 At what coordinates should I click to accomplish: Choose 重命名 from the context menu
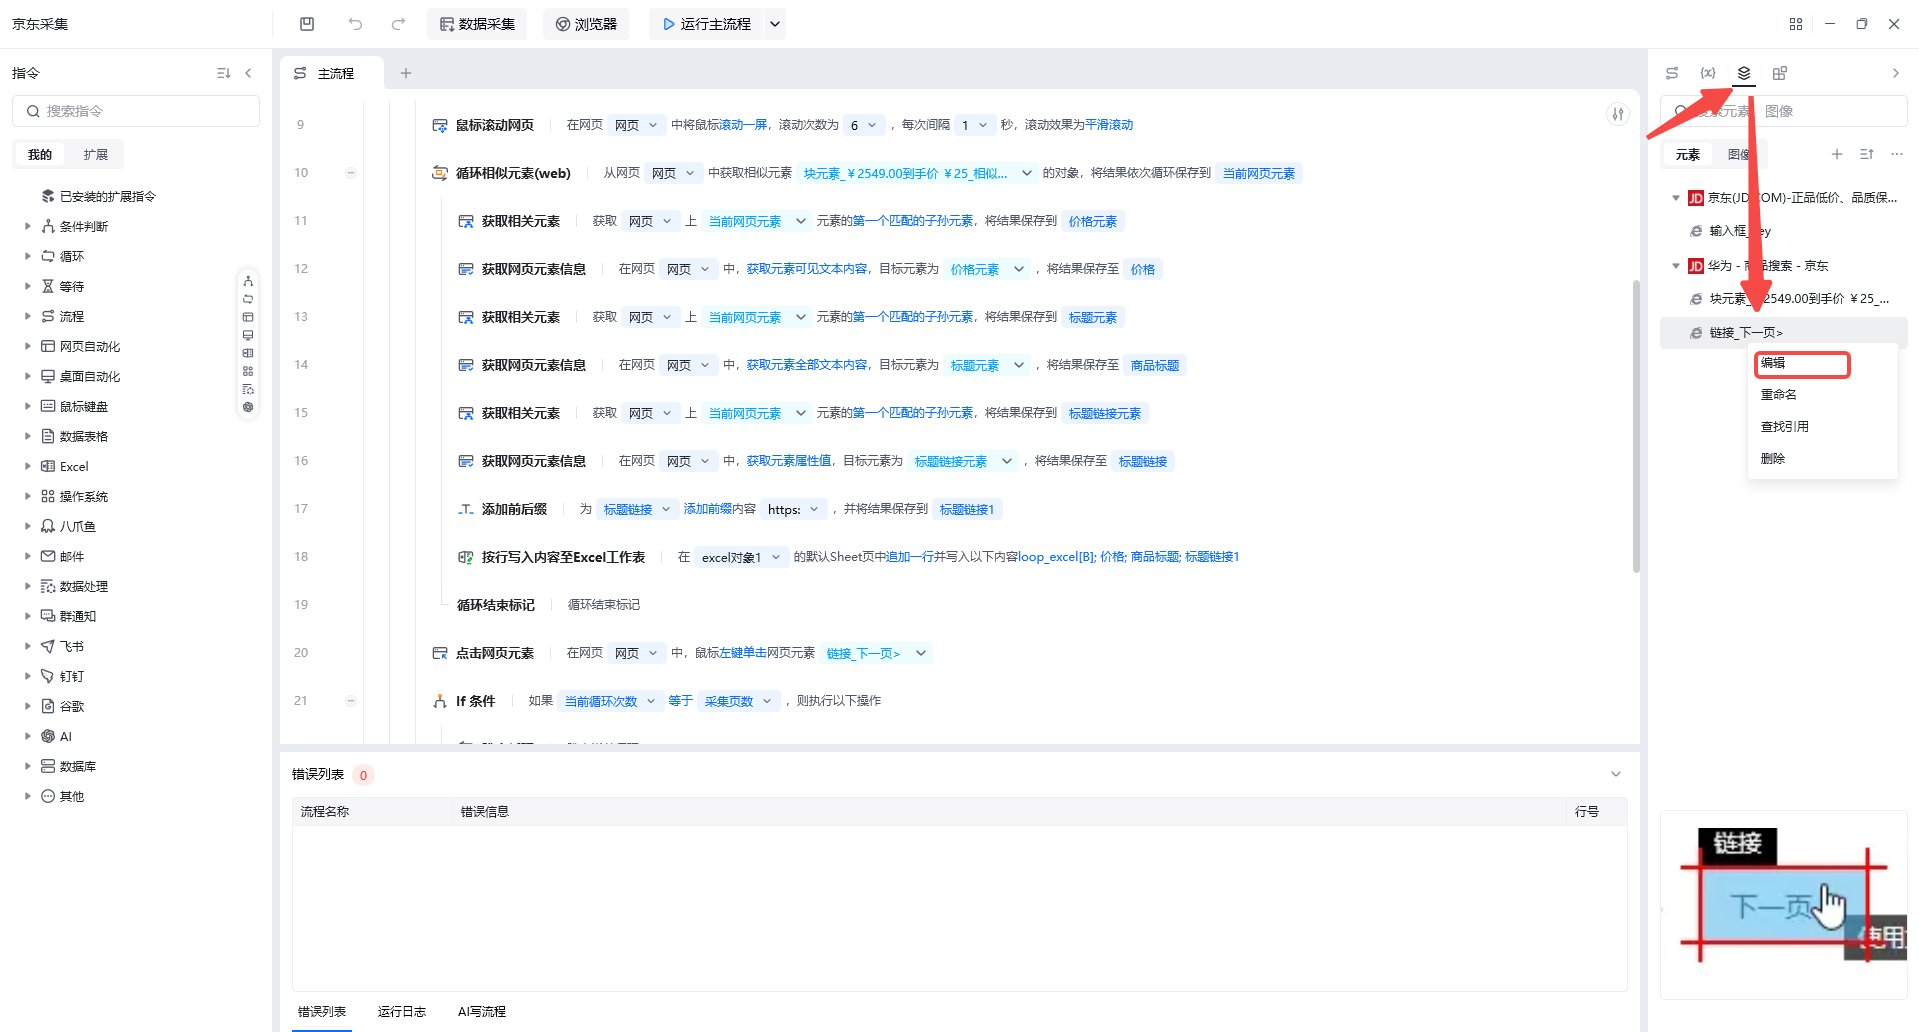click(x=1822, y=395)
